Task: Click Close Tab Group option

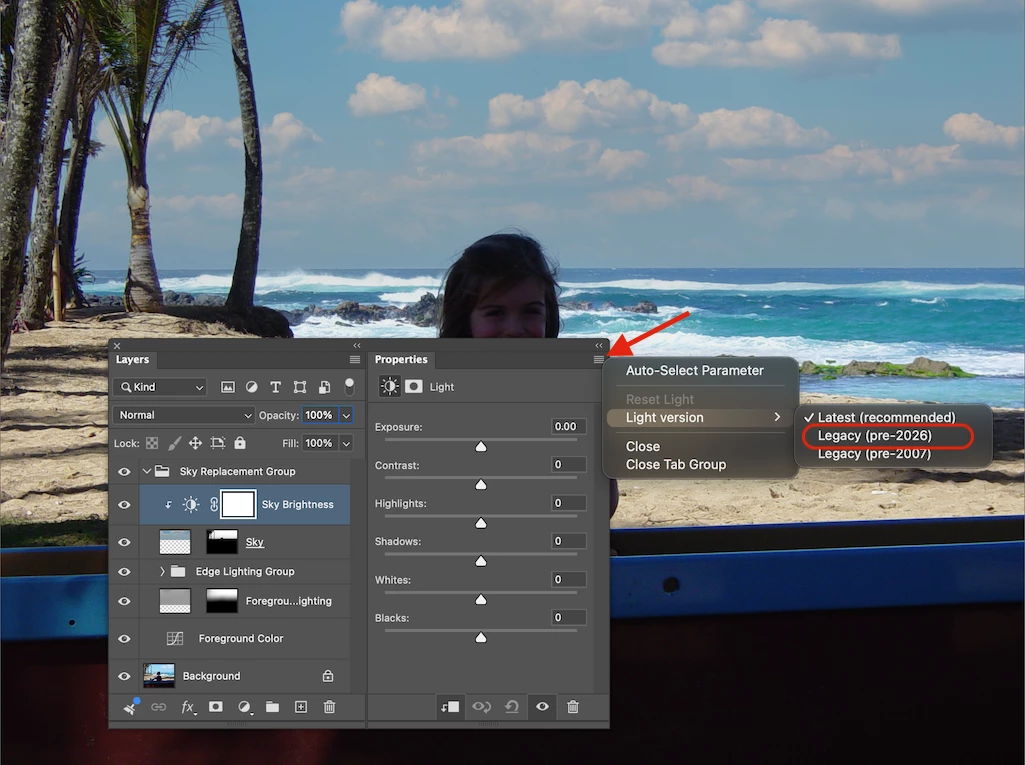Action: point(676,465)
